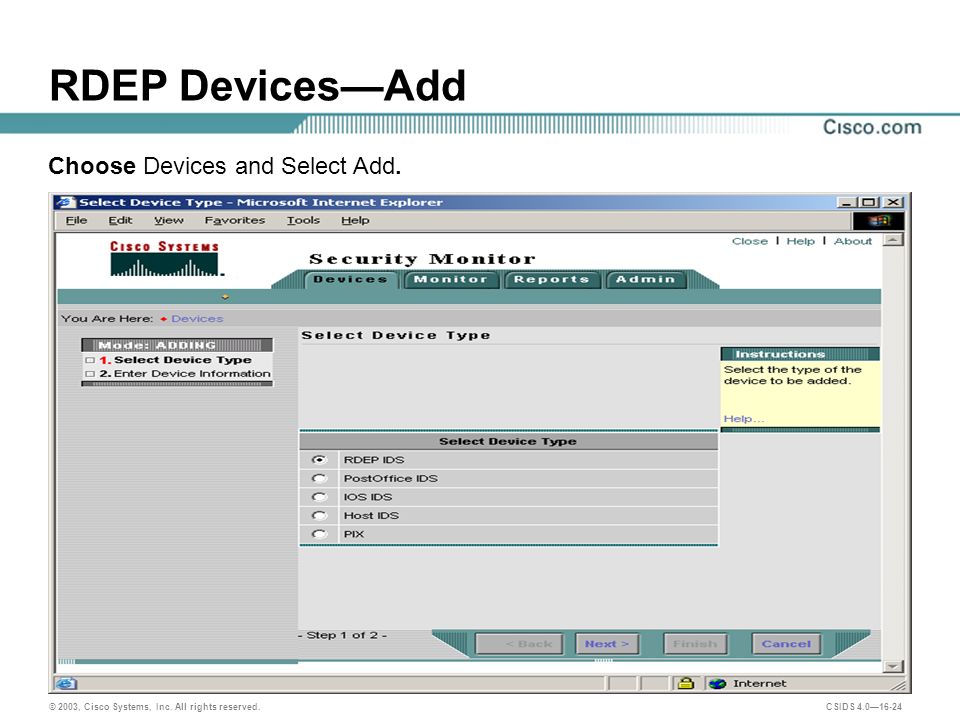Click the Windows flag throbber icon
This screenshot has width=960, height=720.
click(x=879, y=220)
